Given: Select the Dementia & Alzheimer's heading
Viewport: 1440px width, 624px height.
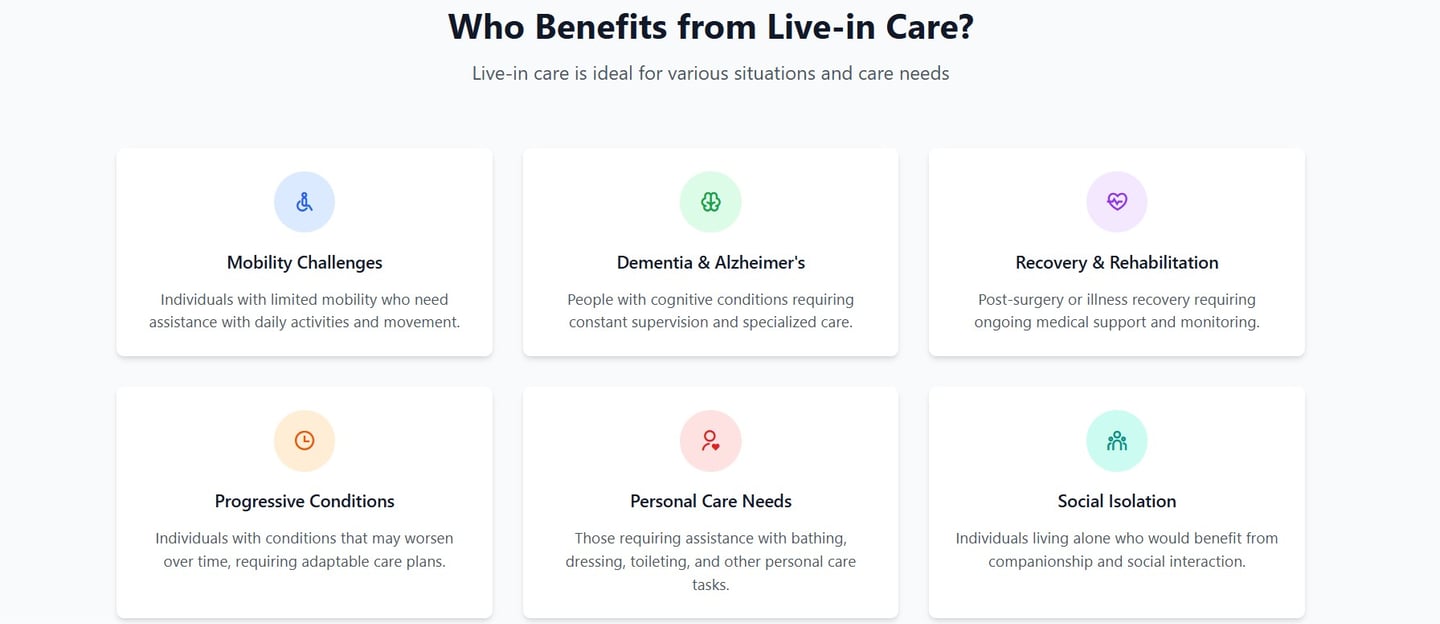Looking at the screenshot, I should point(710,263).
